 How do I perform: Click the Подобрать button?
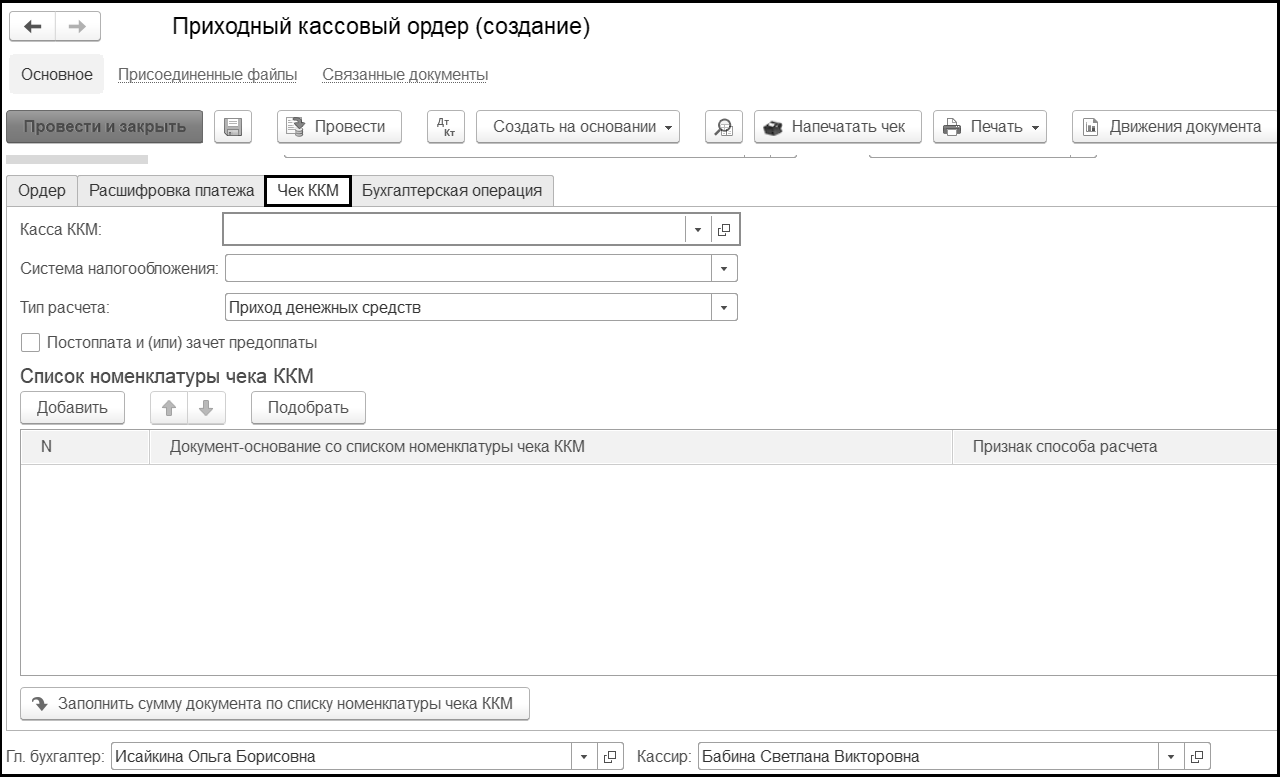click(x=308, y=408)
